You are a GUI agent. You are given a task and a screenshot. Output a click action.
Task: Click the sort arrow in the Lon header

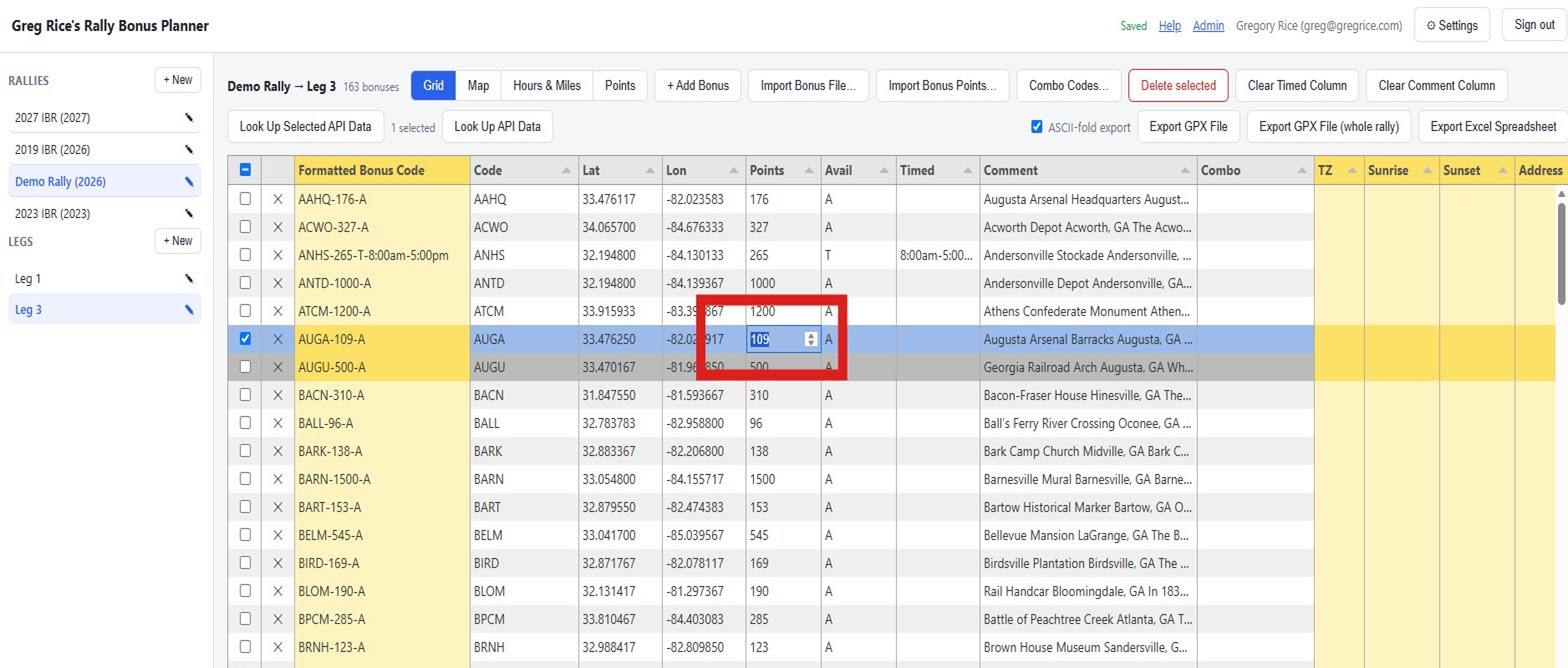point(735,171)
